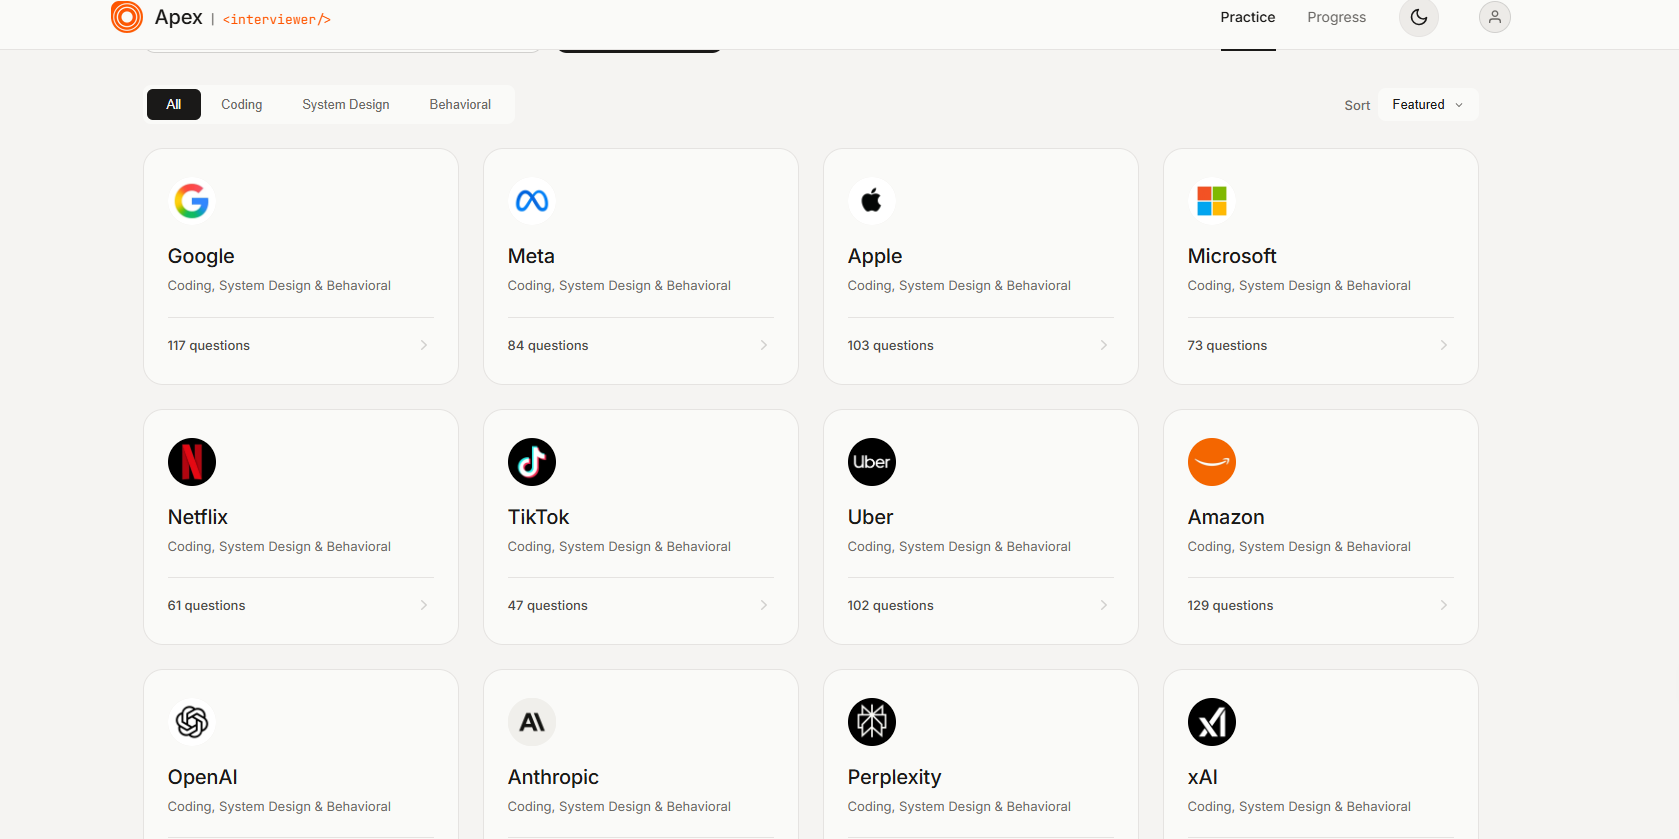Expand Apple's 103 questions chevron
The width and height of the screenshot is (1679, 839).
click(x=1104, y=345)
